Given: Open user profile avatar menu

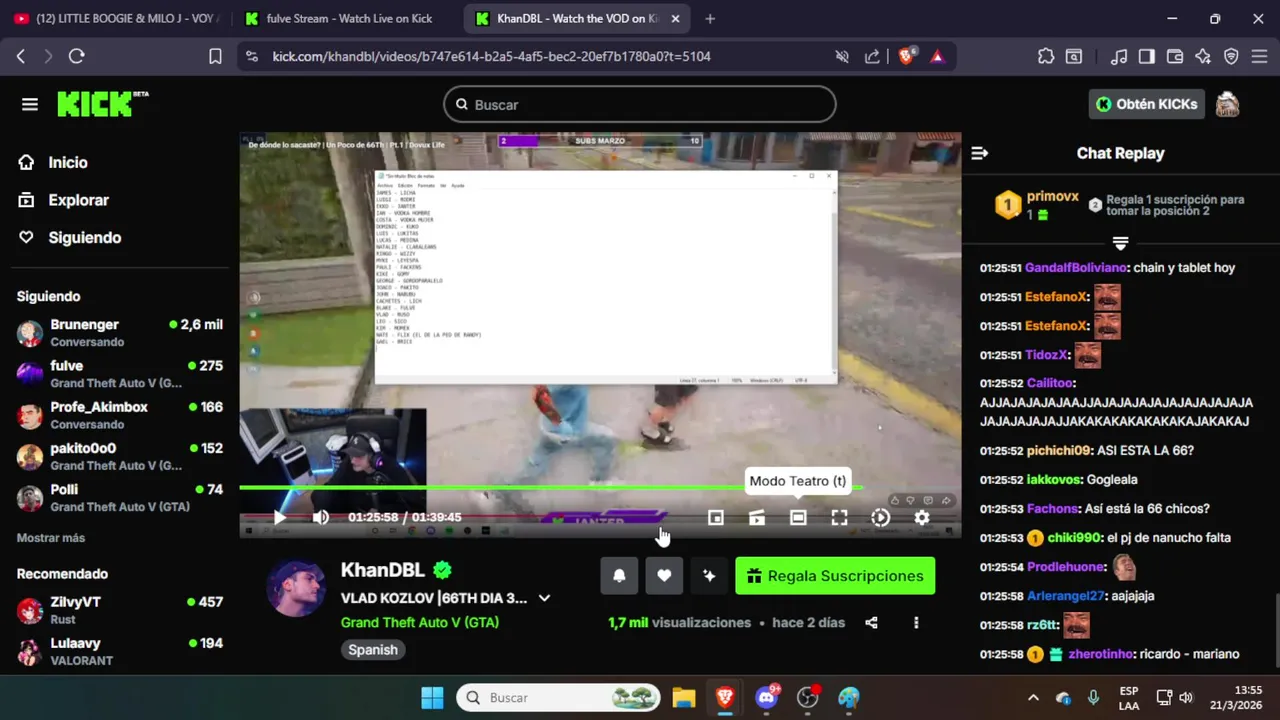Looking at the screenshot, I should coord(1227,104).
